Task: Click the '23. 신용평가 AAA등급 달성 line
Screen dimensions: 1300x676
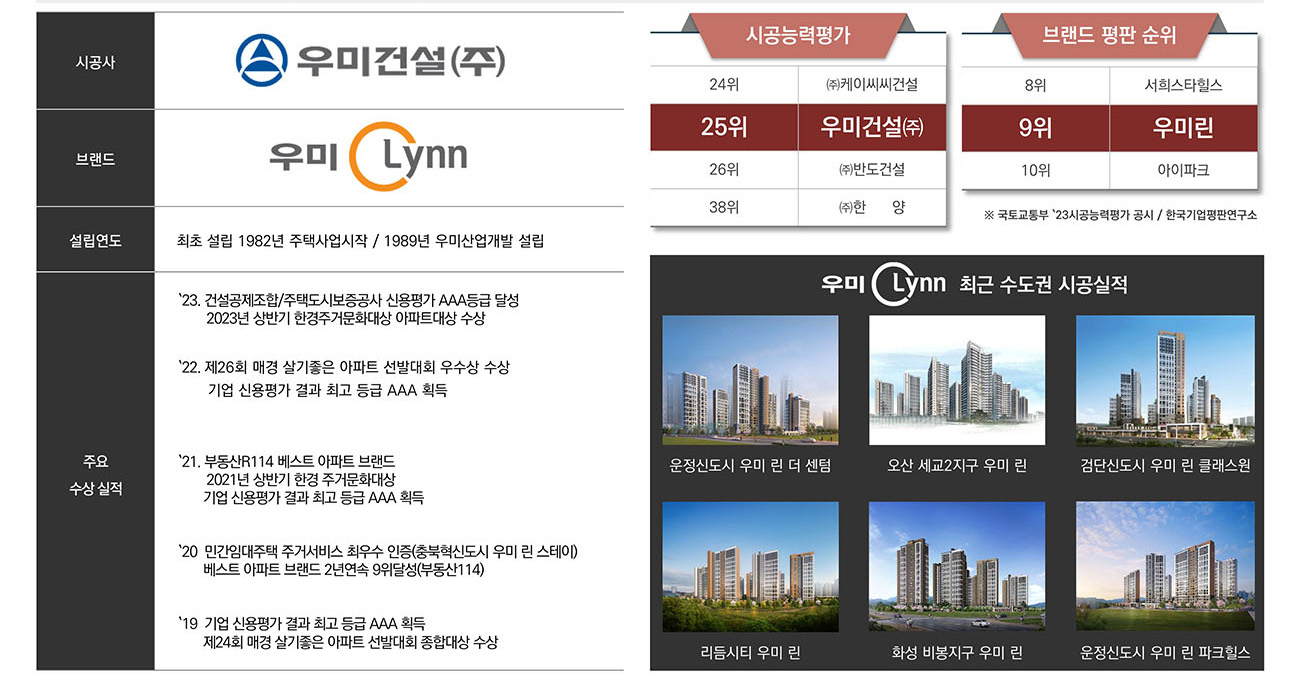Action: 349,300
